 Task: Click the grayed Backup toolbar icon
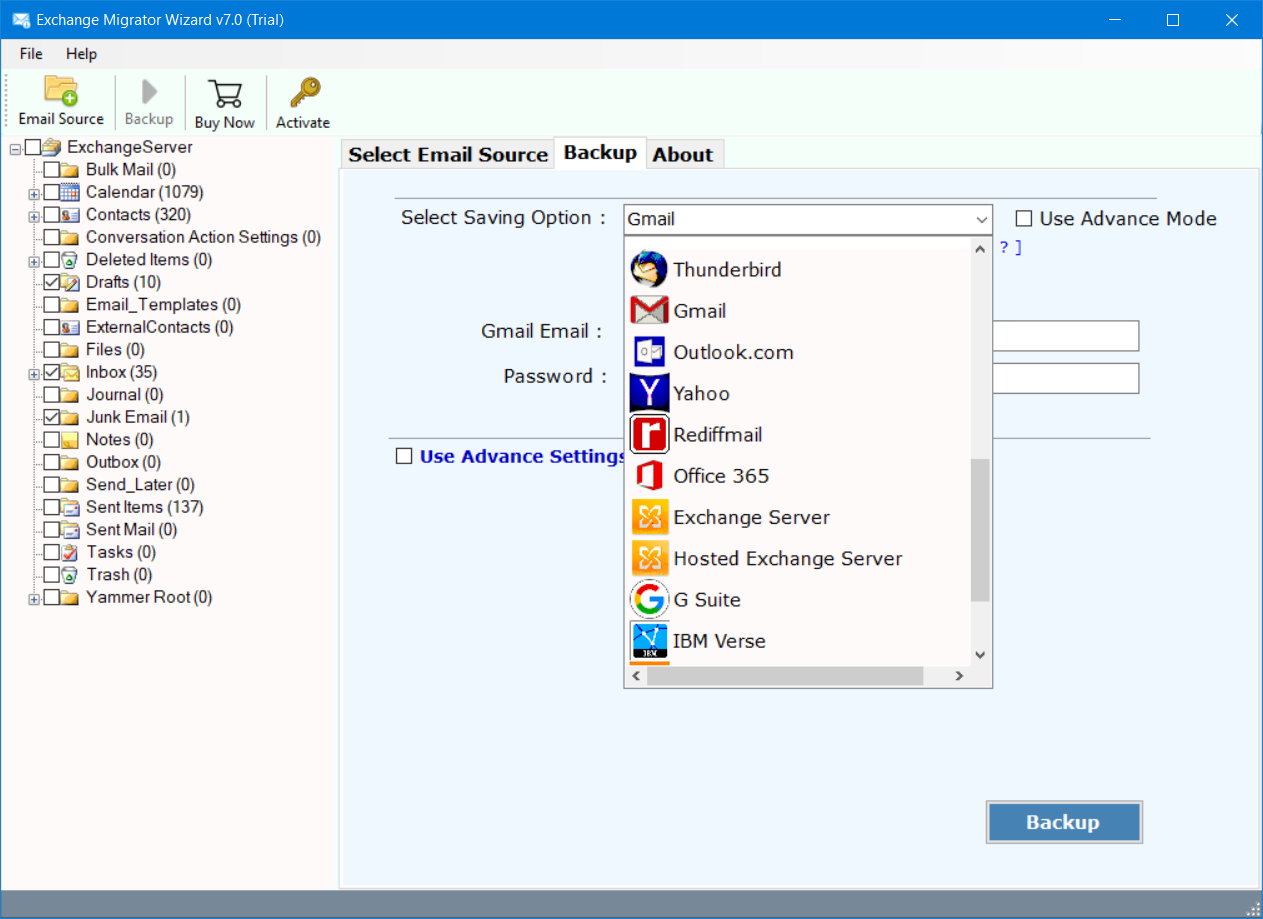point(149,92)
